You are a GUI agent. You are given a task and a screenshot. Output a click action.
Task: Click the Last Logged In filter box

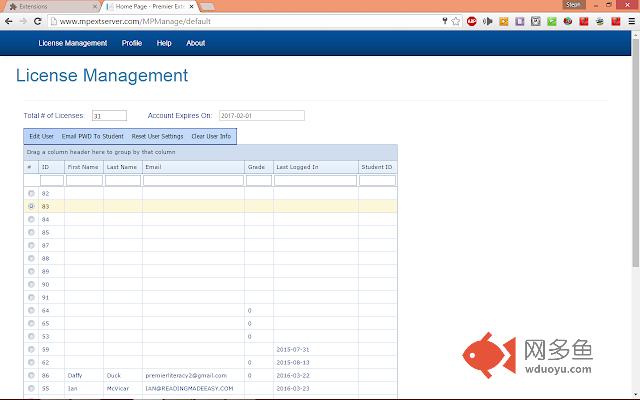(x=316, y=180)
